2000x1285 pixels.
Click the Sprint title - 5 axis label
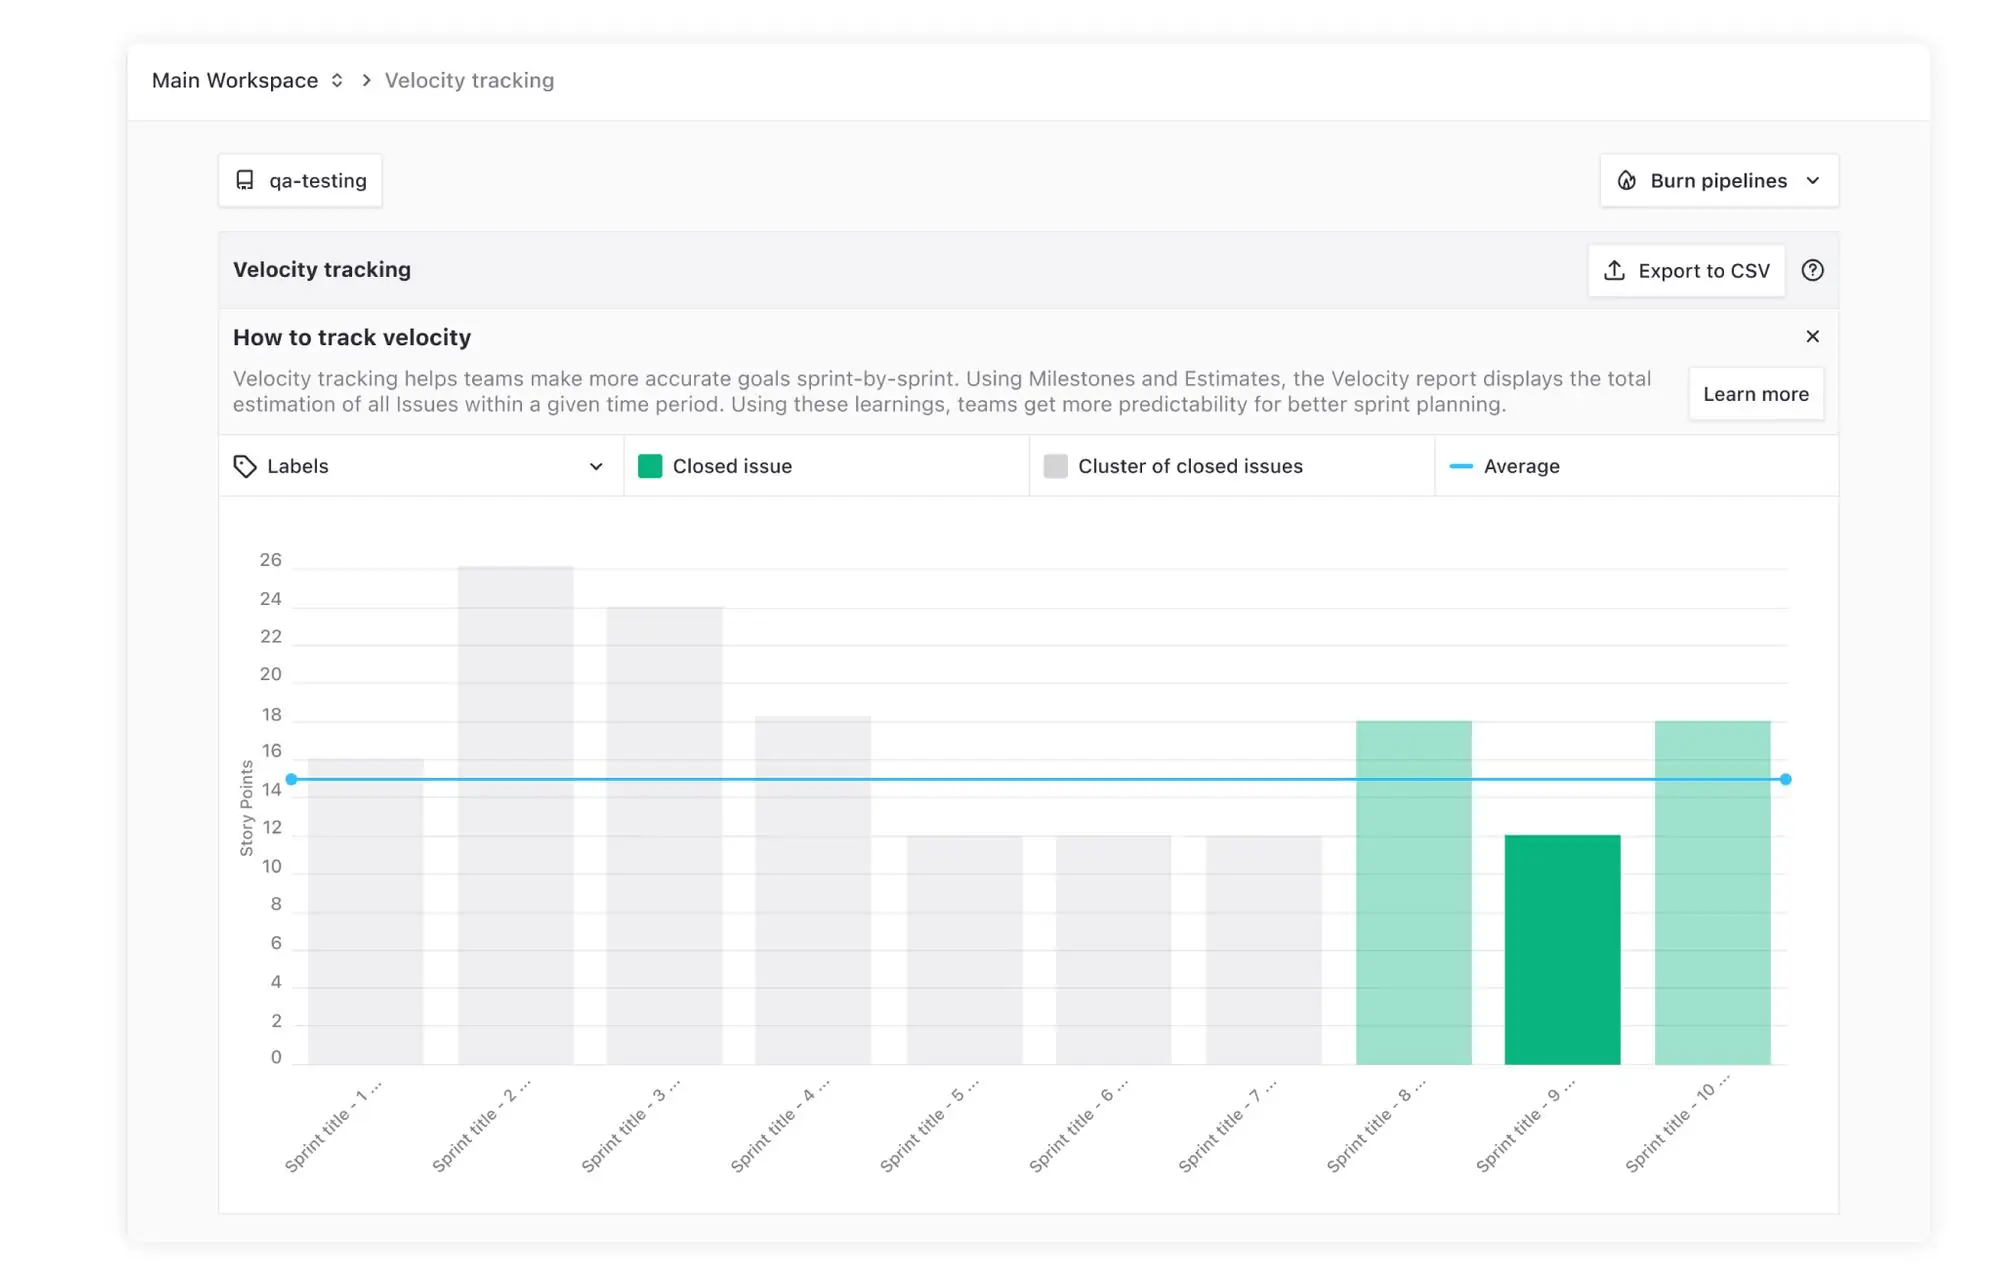pyautogui.click(x=929, y=1126)
